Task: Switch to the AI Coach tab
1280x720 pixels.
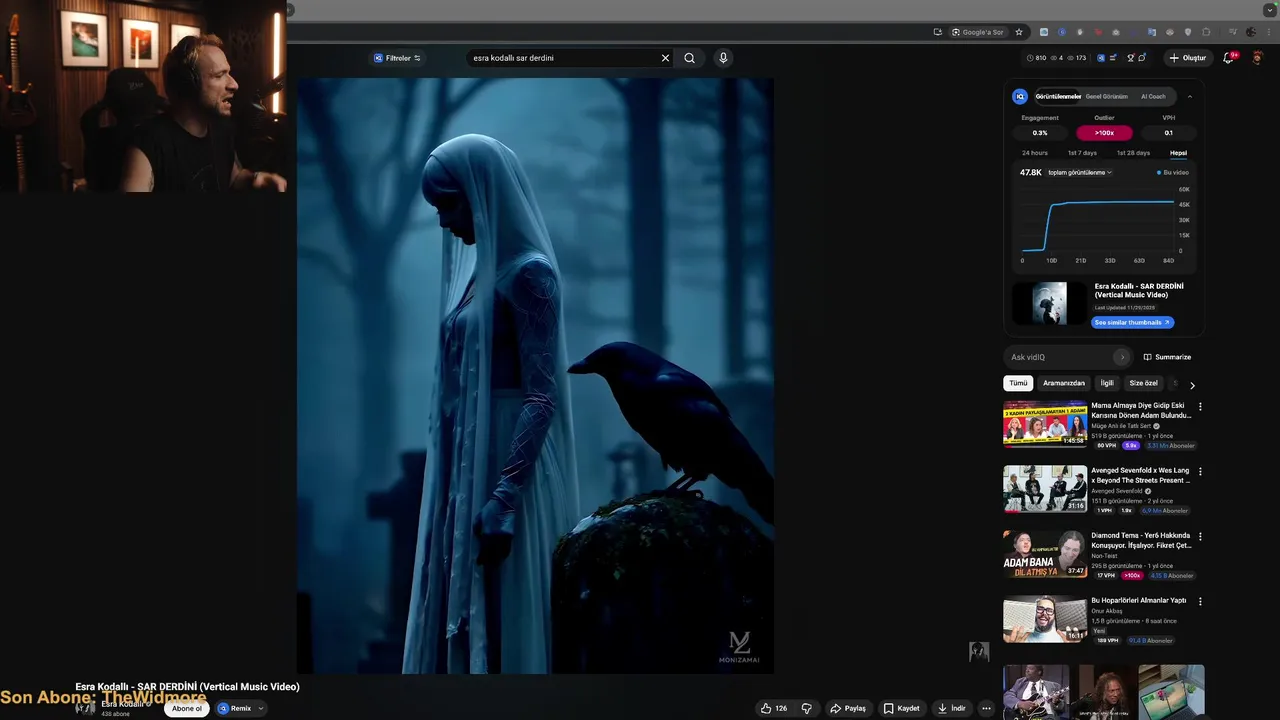Action: click(x=1153, y=97)
